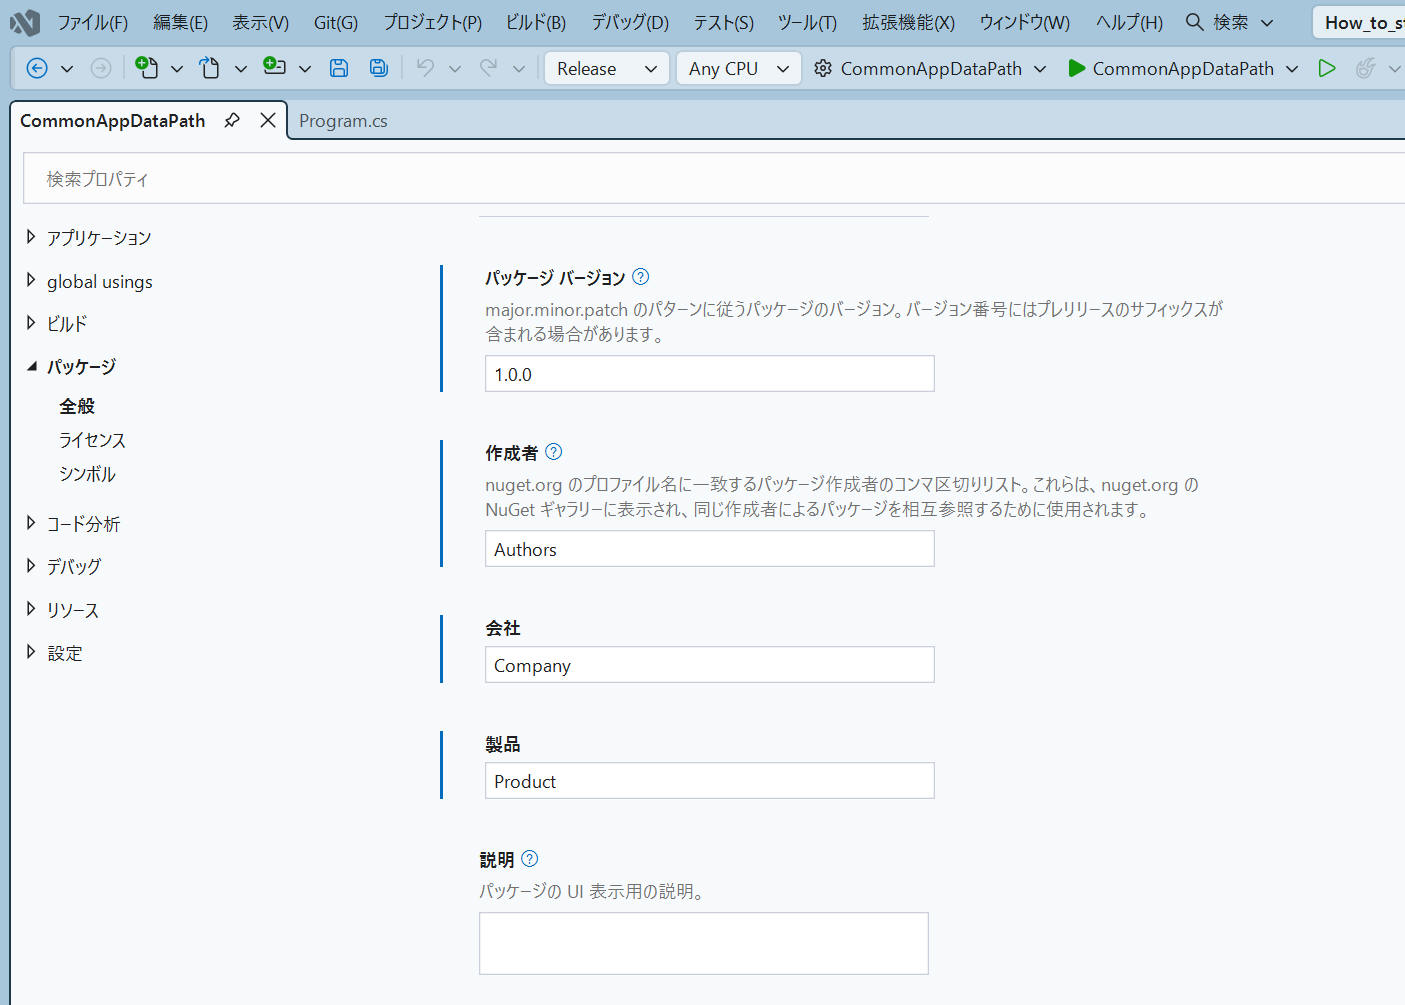Click the redo arrow icon
The height and width of the screenshot is (1005, 1405).
(x=489, y=68)
